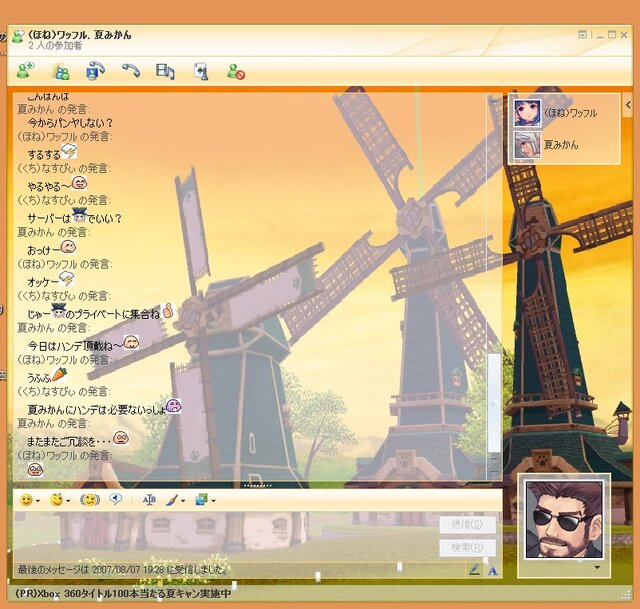Send a nudge

click(x=89, y=500)
